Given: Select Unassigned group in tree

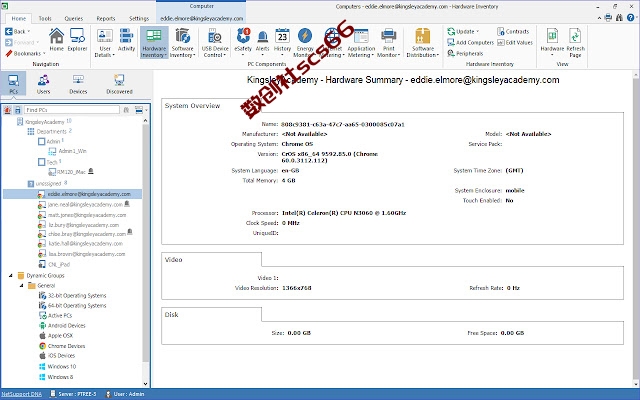Looking at the screenshot, I should [x=47, y=184].
